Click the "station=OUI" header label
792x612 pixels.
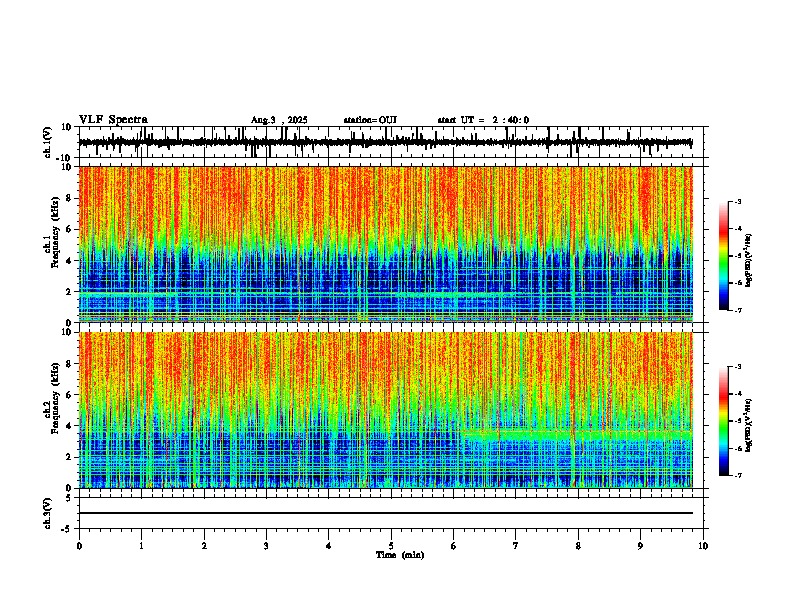tap(370, 120)
